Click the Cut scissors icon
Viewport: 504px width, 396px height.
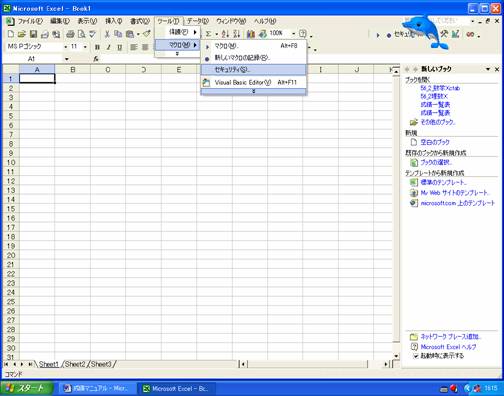(x=107, y=34)
